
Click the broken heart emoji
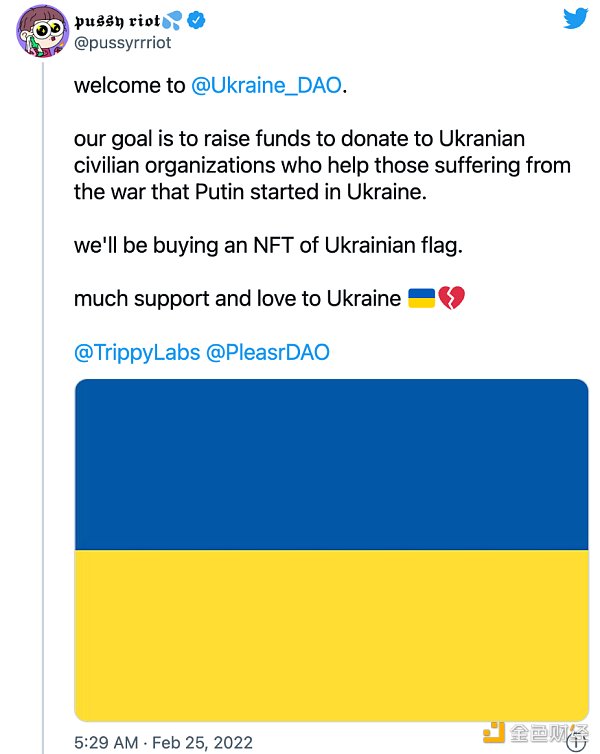pyautogui.click(x=452, y=298)
